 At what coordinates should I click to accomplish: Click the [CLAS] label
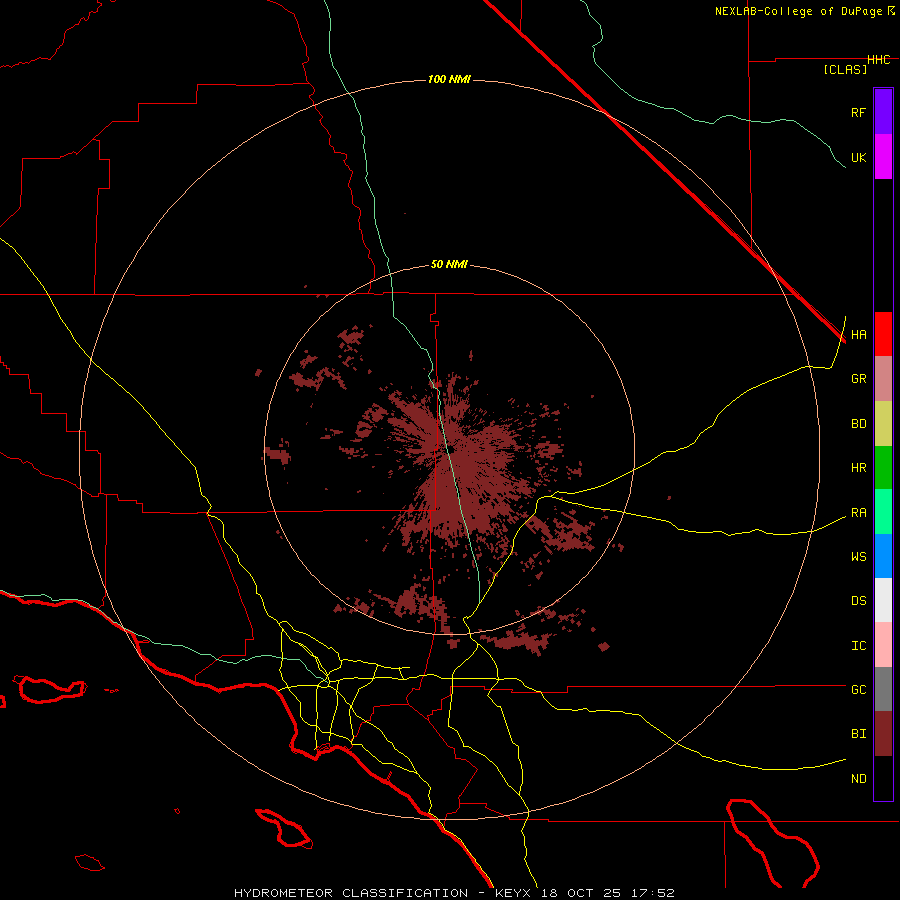tap(845, 69)
